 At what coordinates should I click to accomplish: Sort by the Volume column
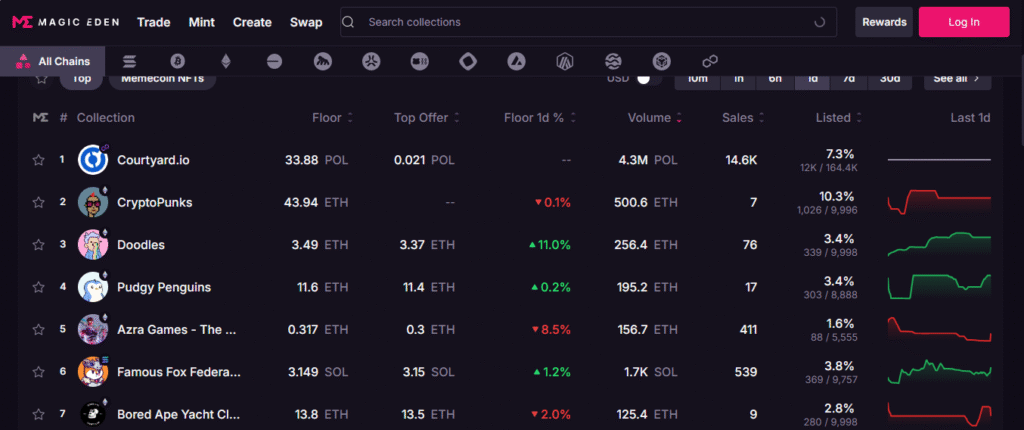[655, 118]
